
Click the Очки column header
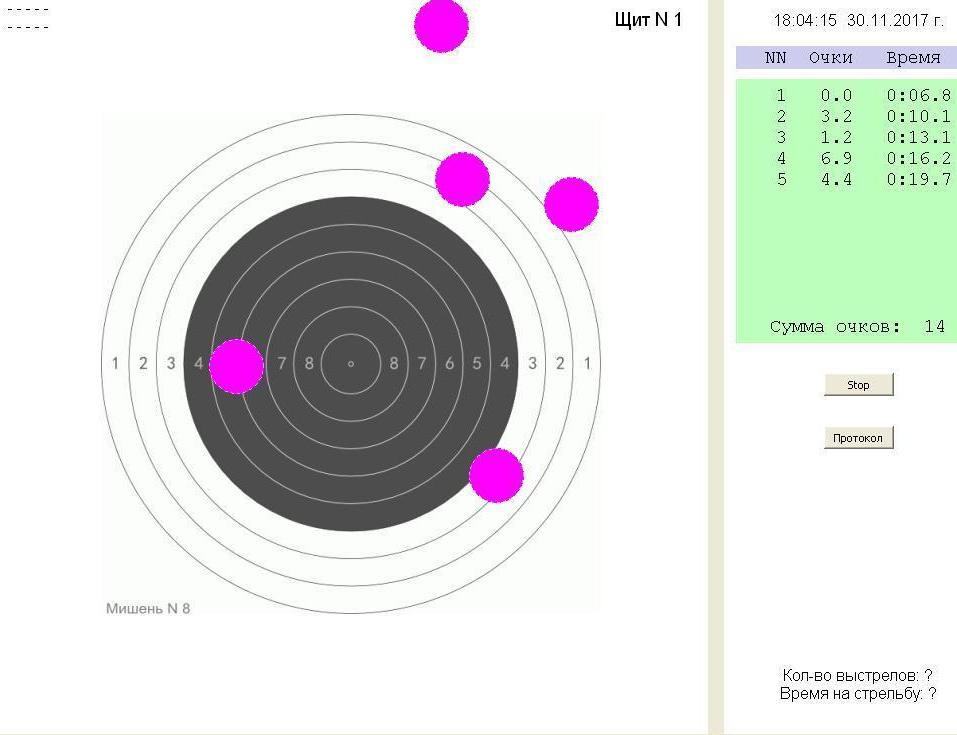pos(830,58)
